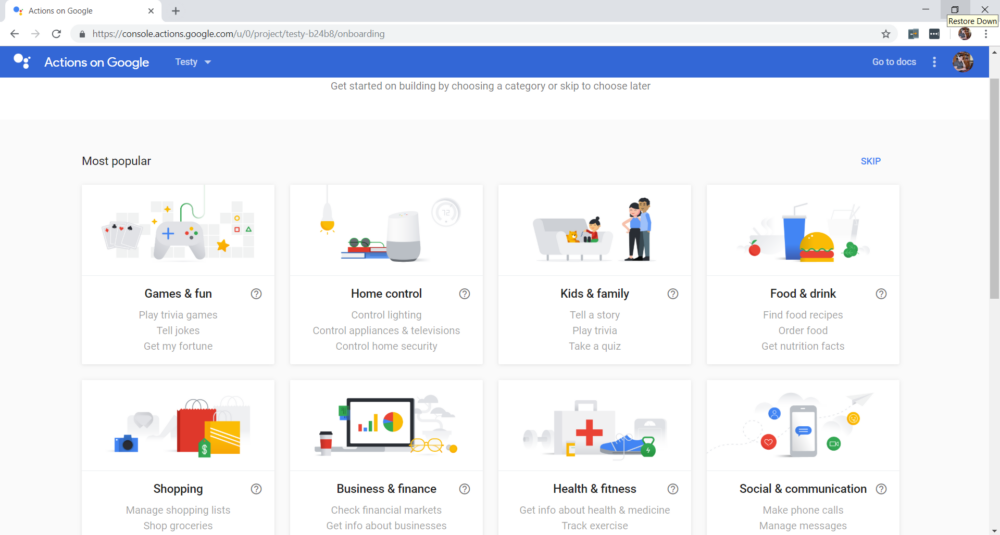Viewport: 1000px width, 535px height.
Task: Show help for Social & communication
Action: pos(881,489)
